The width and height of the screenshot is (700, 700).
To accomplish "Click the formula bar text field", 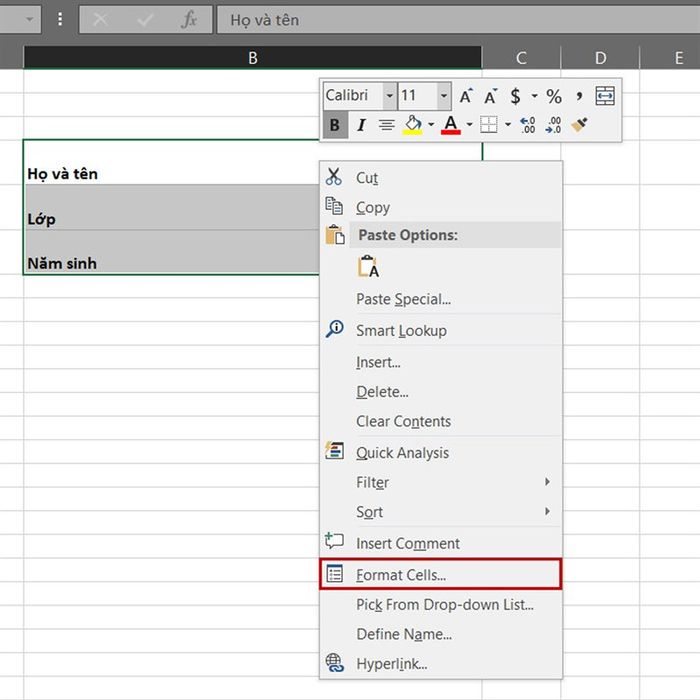I will (x=458, y=20).
